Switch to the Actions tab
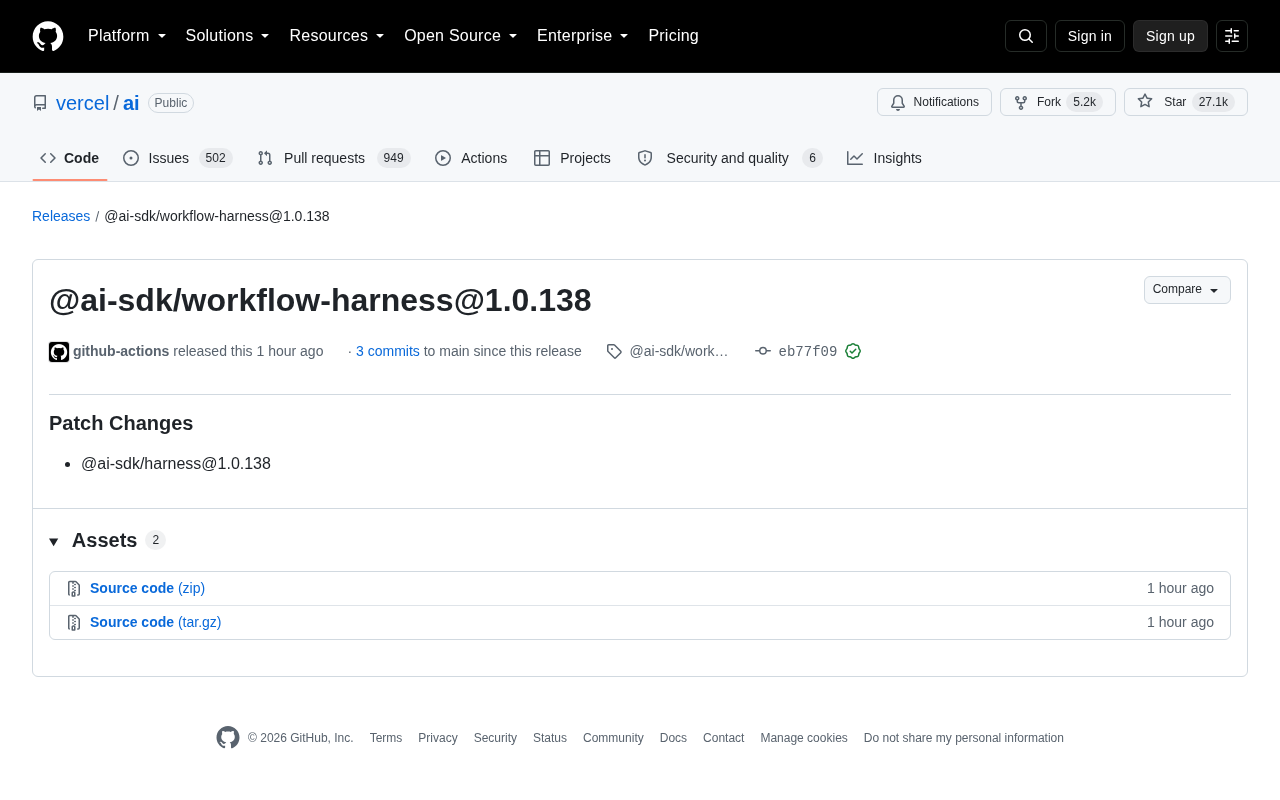The image size is (1280, 800). tap(471, 158)
